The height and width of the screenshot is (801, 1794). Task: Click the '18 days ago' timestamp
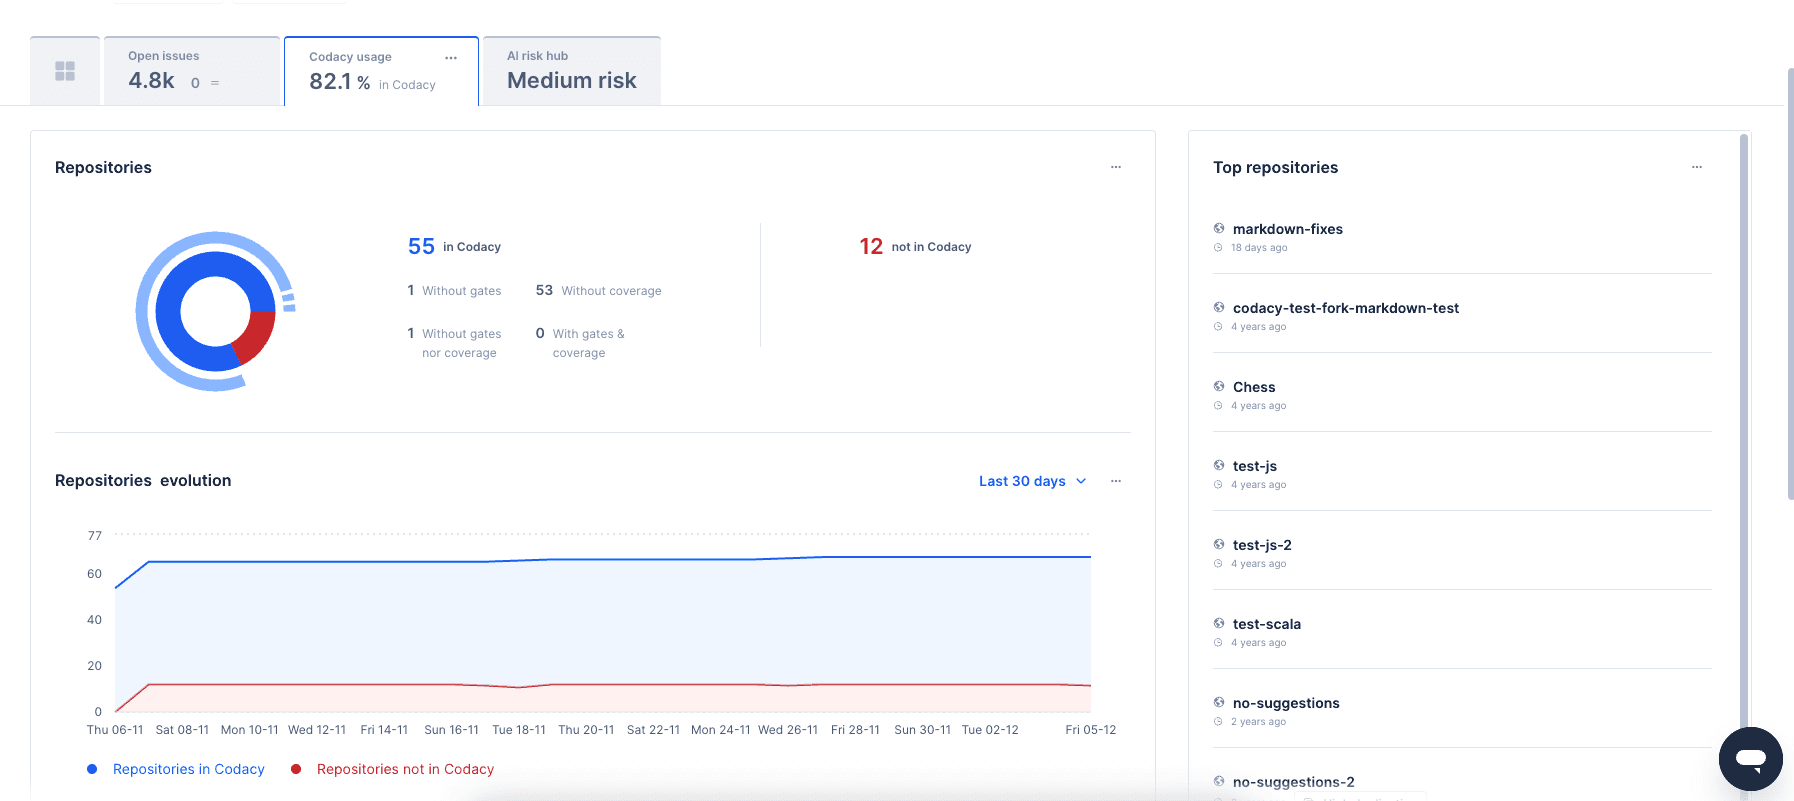point(1259,248)
